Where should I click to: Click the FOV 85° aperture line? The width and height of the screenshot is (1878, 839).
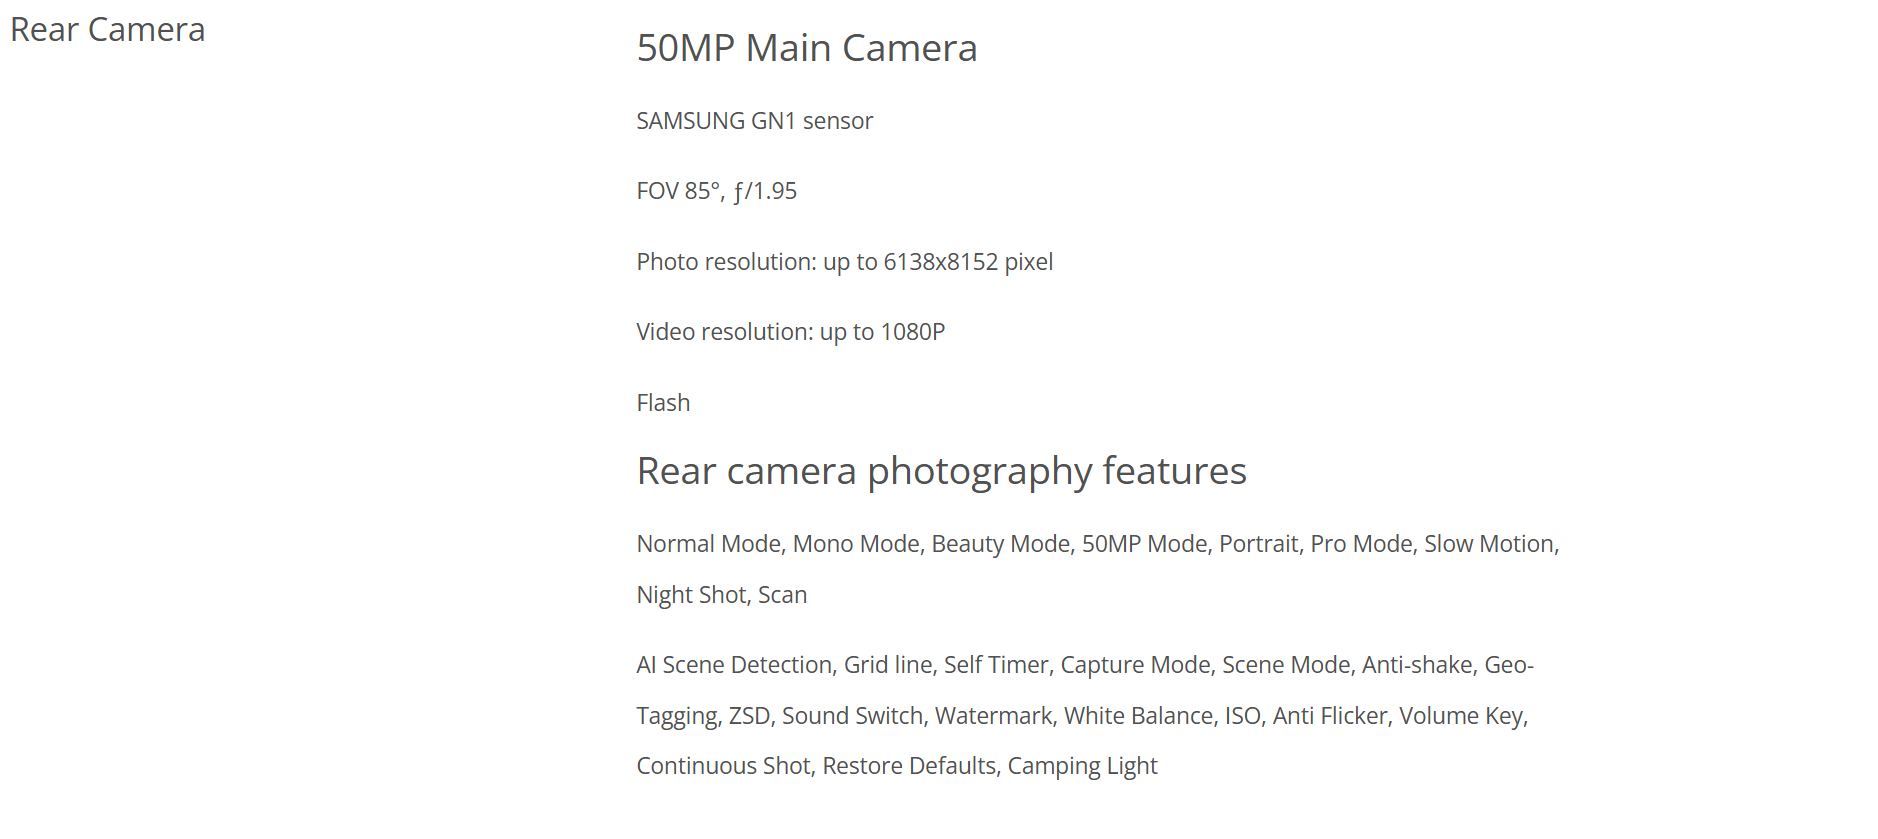pyautogui.click(x=717, y=191)
